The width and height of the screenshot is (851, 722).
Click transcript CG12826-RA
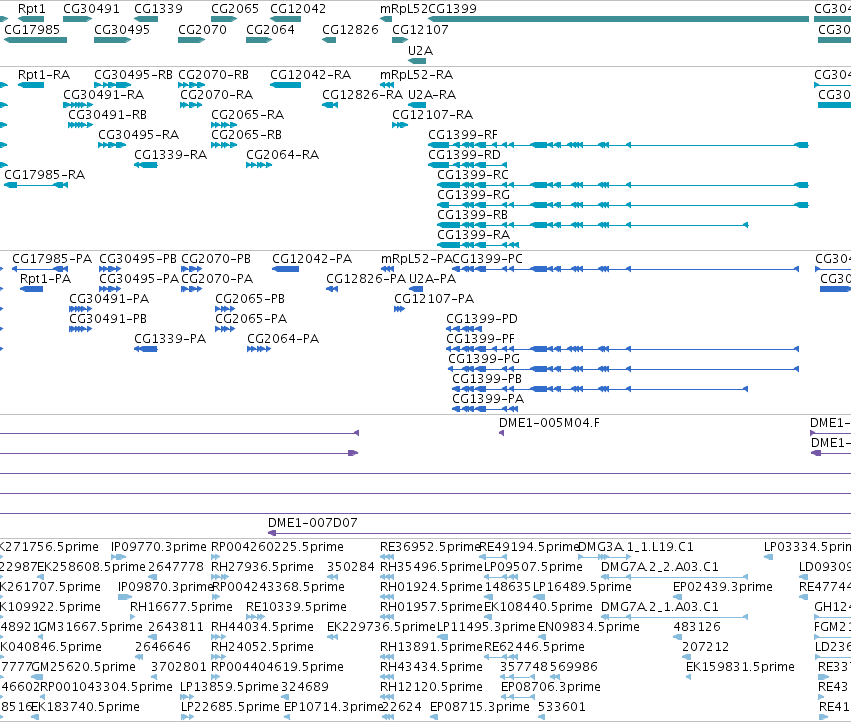click(363, 94)
